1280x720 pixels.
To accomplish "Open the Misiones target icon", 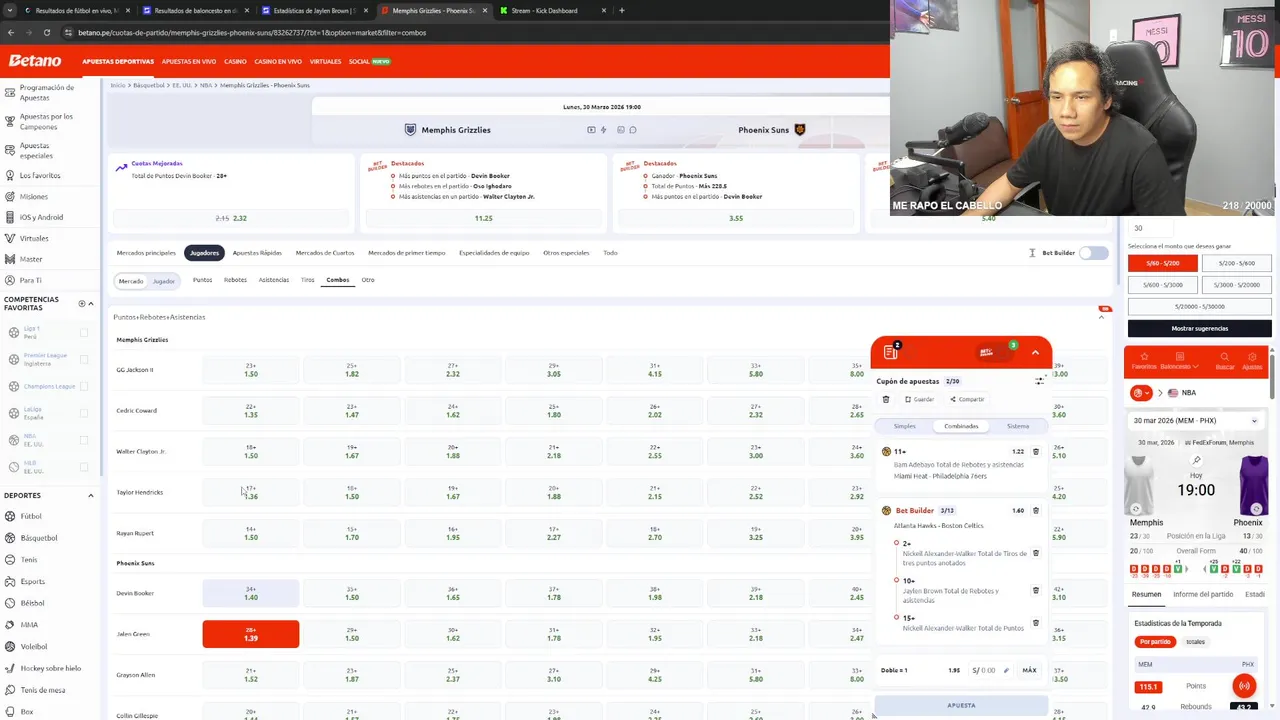I will 9,197.
